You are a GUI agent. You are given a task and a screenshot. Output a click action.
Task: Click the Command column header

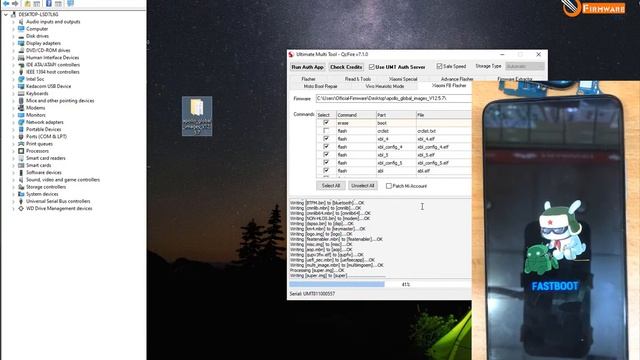(356, 115)
